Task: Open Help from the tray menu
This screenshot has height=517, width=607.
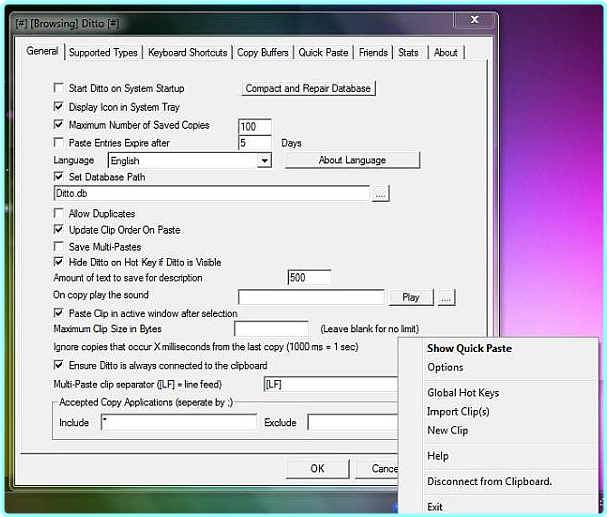Action: 498,456
